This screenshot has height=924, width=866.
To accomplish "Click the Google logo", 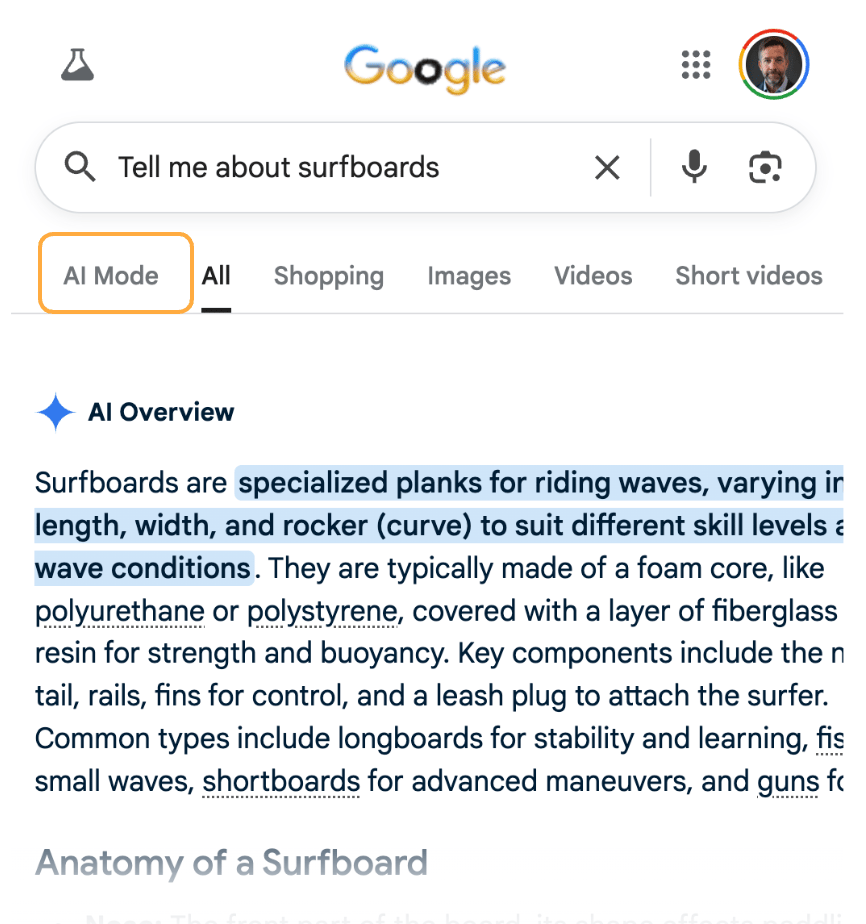I will click(425, 66).
